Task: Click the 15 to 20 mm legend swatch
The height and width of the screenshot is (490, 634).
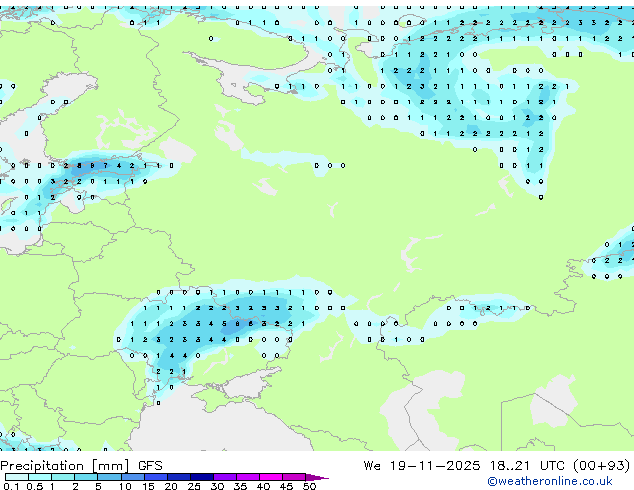Action: pos(156,477)
